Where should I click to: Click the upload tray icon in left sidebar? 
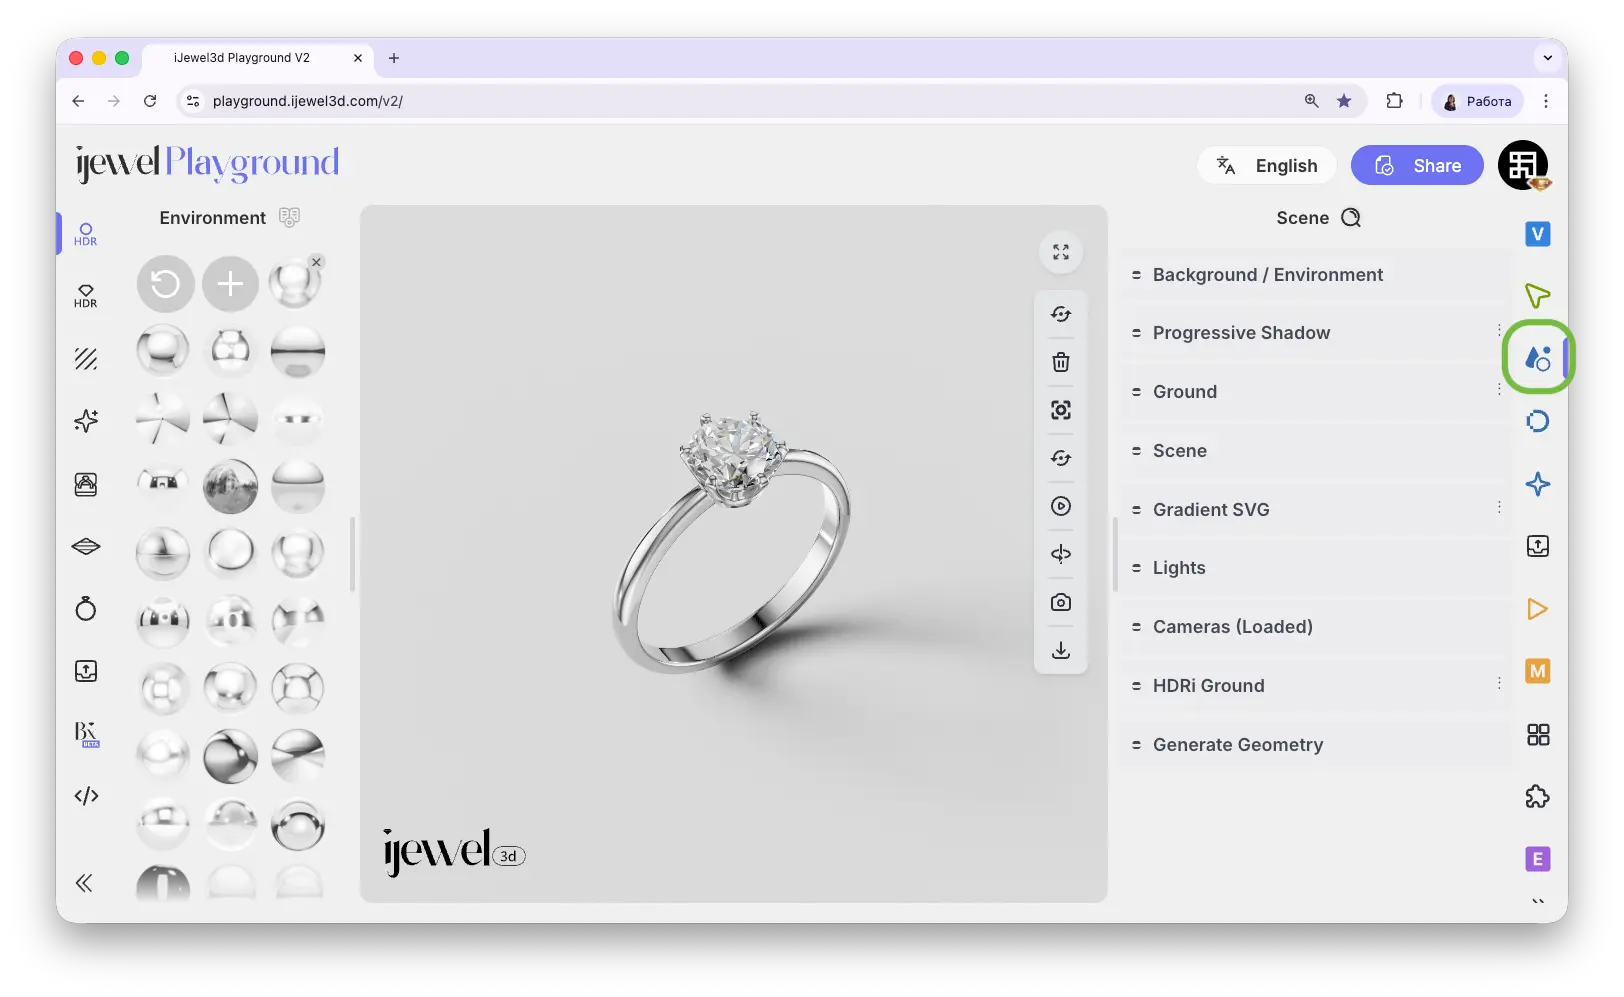86,671
